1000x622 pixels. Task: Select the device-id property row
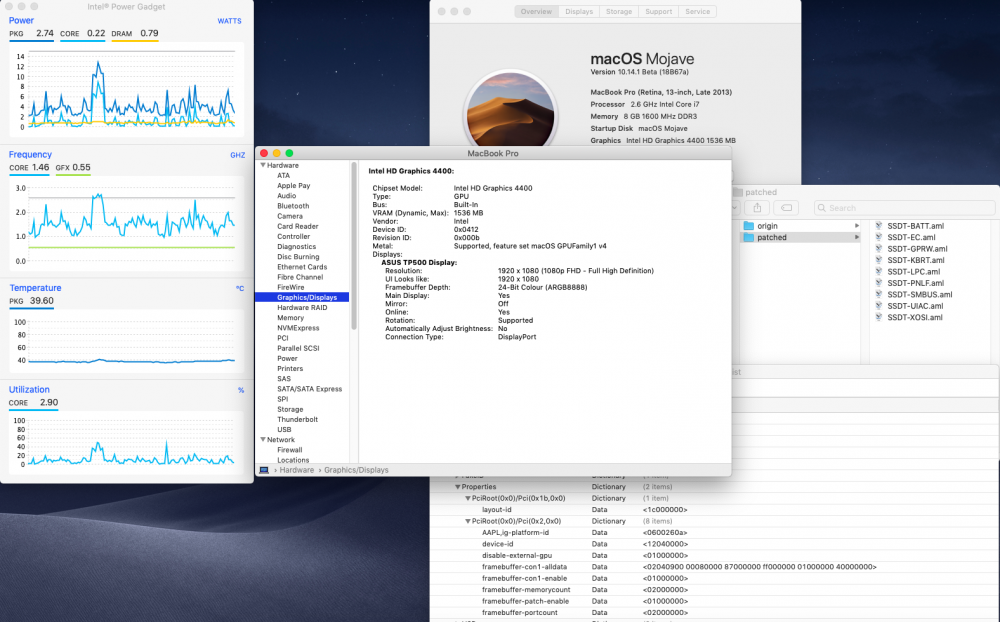tap(714, 544)
